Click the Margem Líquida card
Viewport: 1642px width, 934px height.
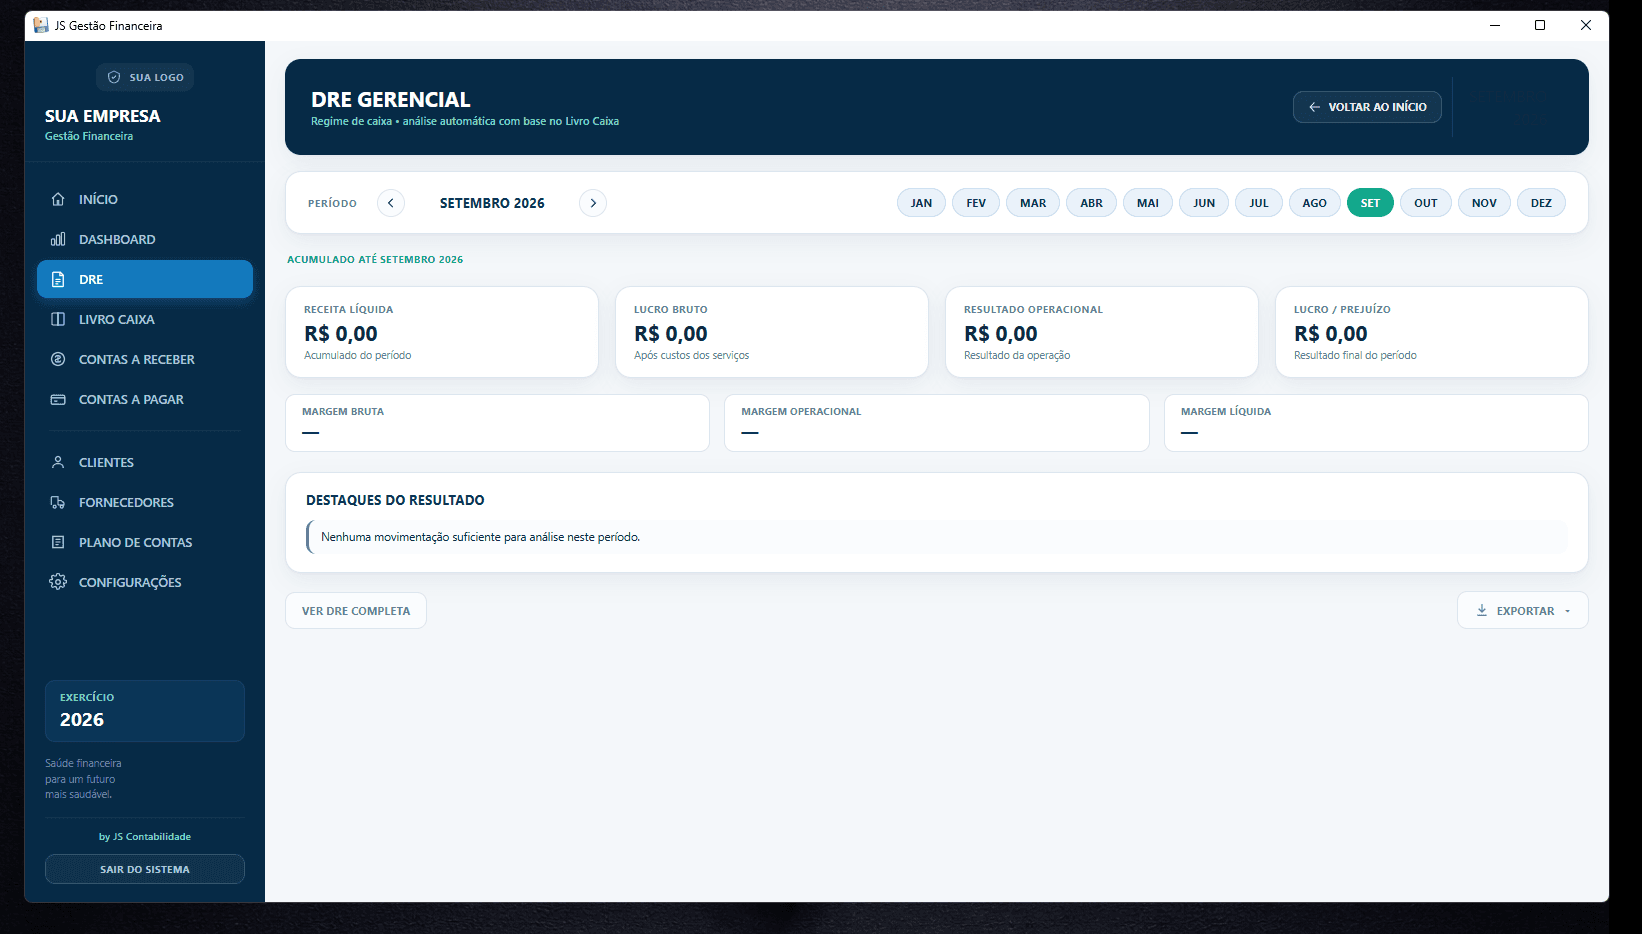pyautogui.click(x=1377, y=423)
